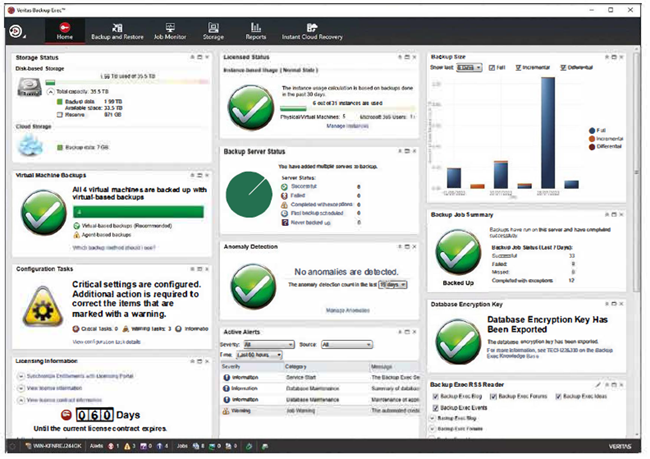Open View configuration task details link
The image size is (650, 459).
pos(107,342)
